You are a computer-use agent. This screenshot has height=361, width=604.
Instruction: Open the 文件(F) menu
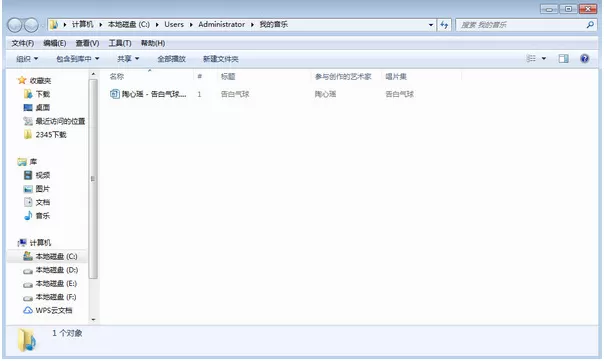click(22, 43)
